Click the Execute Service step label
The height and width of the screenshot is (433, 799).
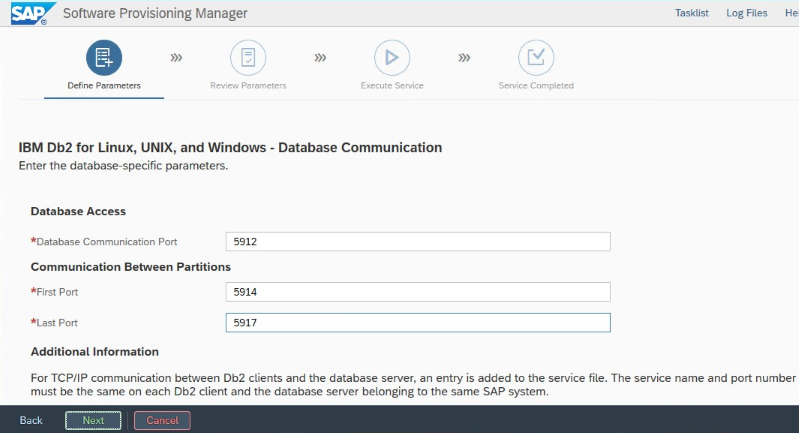392,86
